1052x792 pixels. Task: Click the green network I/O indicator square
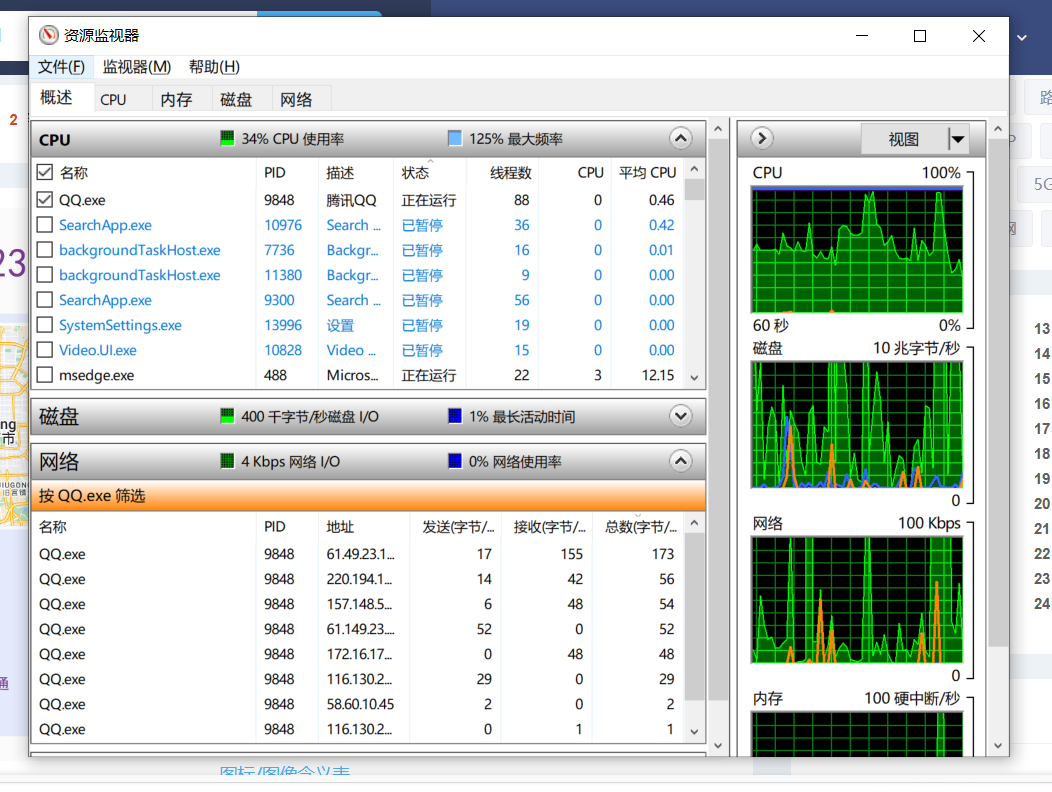[227, 461]
